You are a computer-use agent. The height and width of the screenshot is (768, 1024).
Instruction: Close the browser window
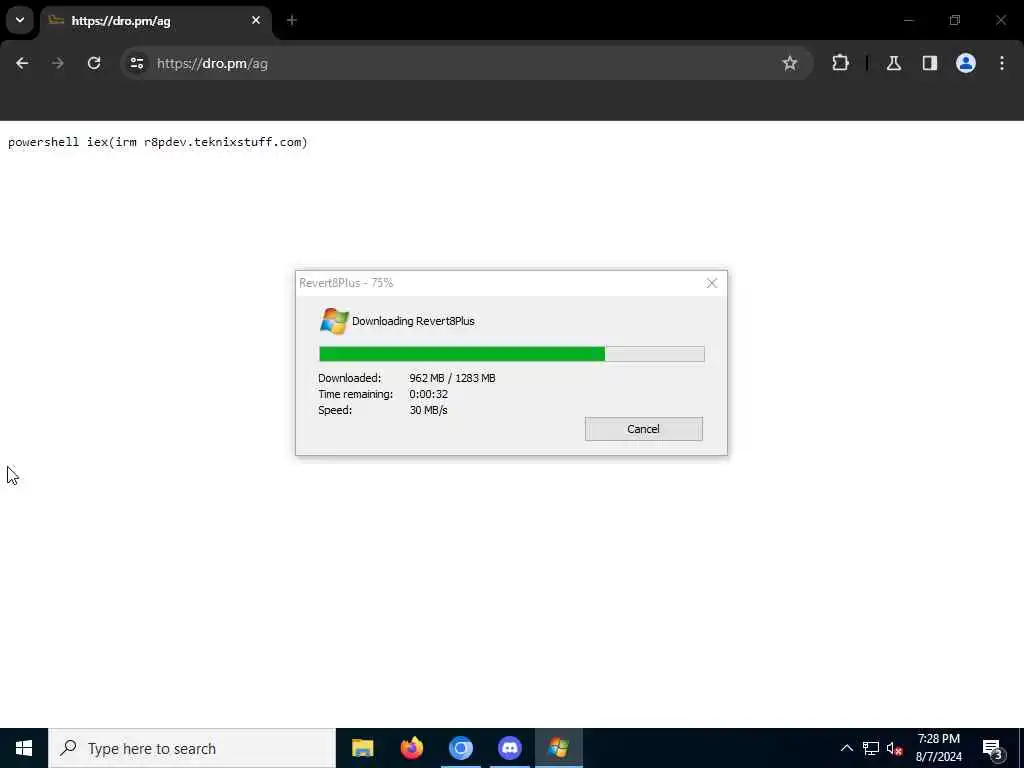pos(1000,20)
